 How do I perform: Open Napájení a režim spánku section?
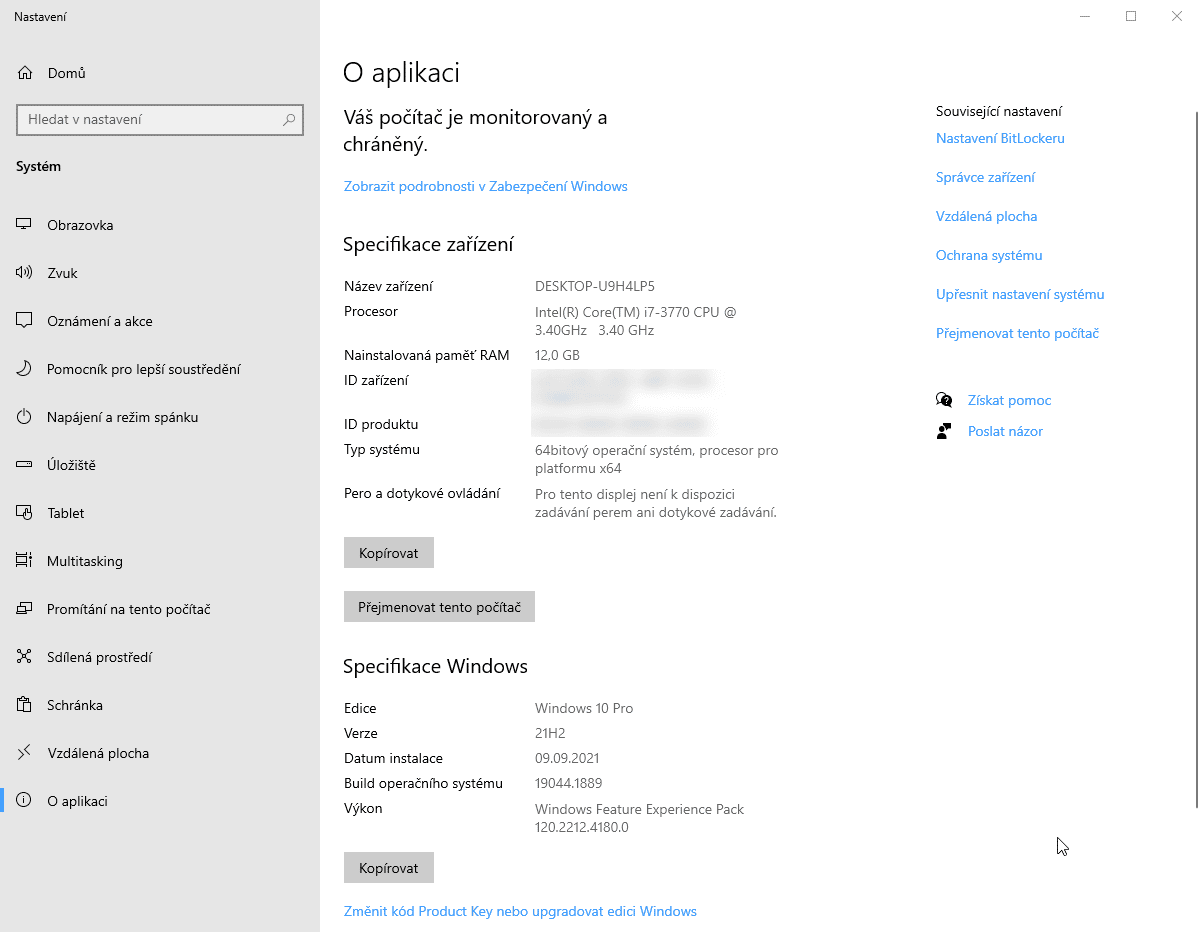click(122, 417)
